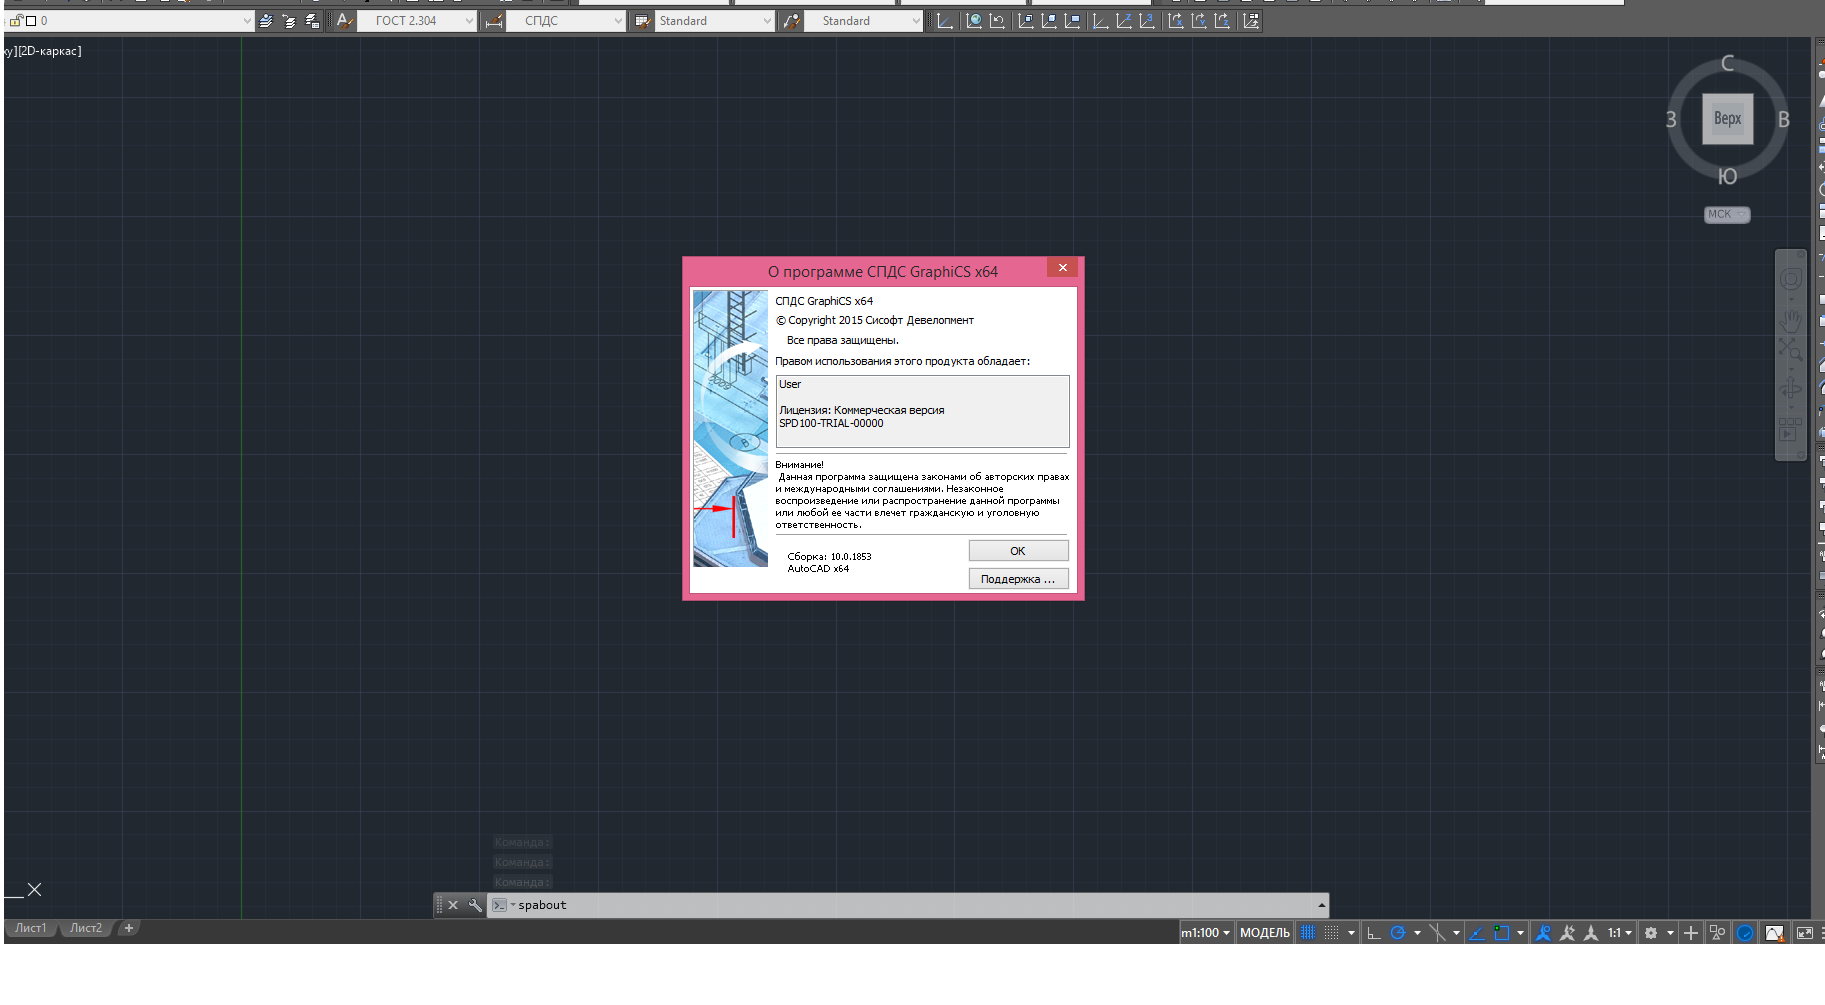
Task: Toggle 2D object snap
Action: tap(1501, 933)
